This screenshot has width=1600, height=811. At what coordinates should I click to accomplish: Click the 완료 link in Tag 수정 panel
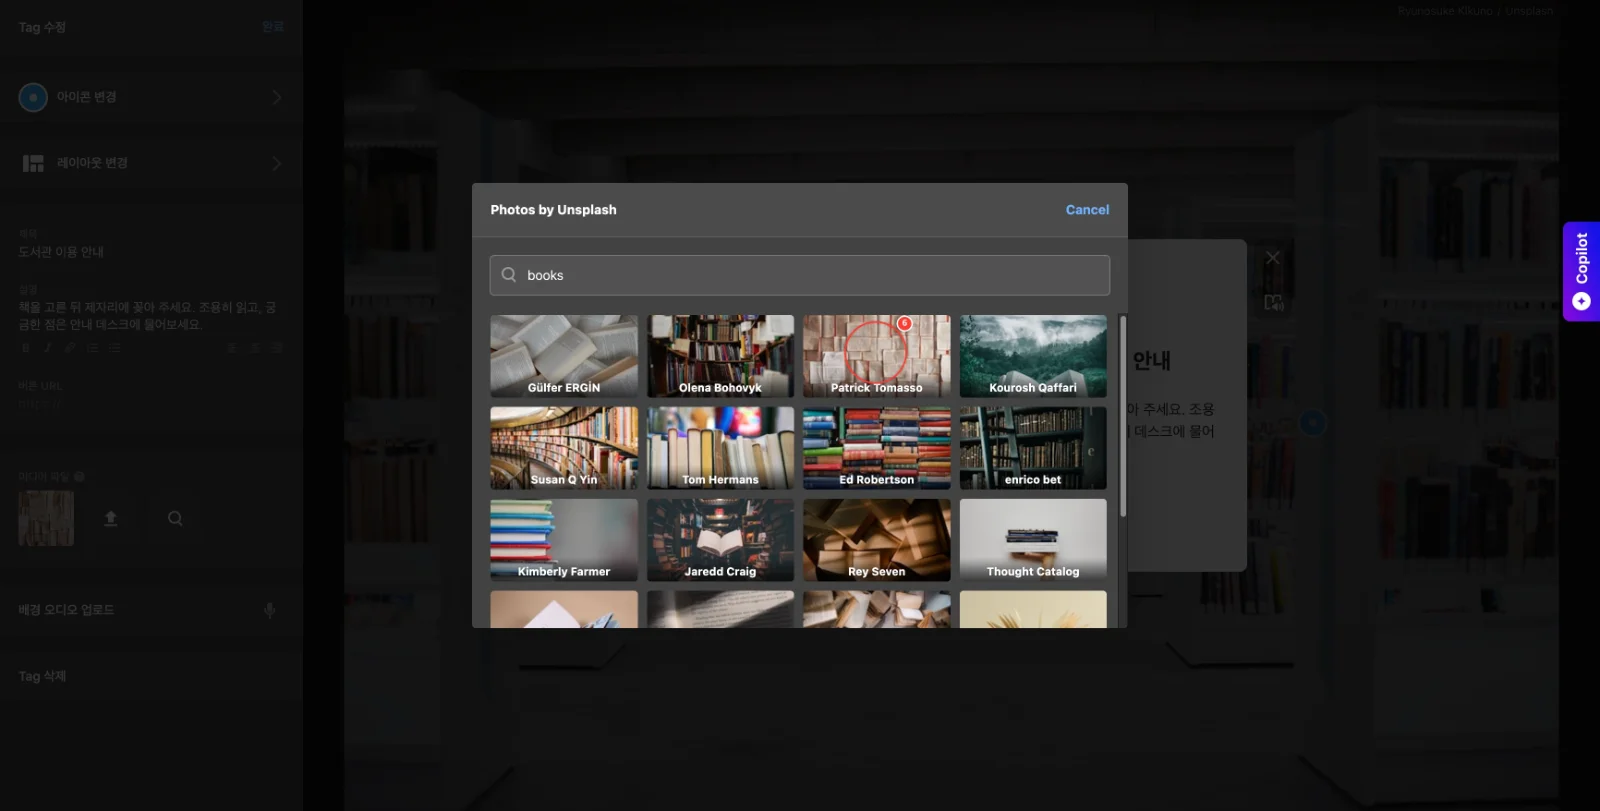[x=273, y=27]
